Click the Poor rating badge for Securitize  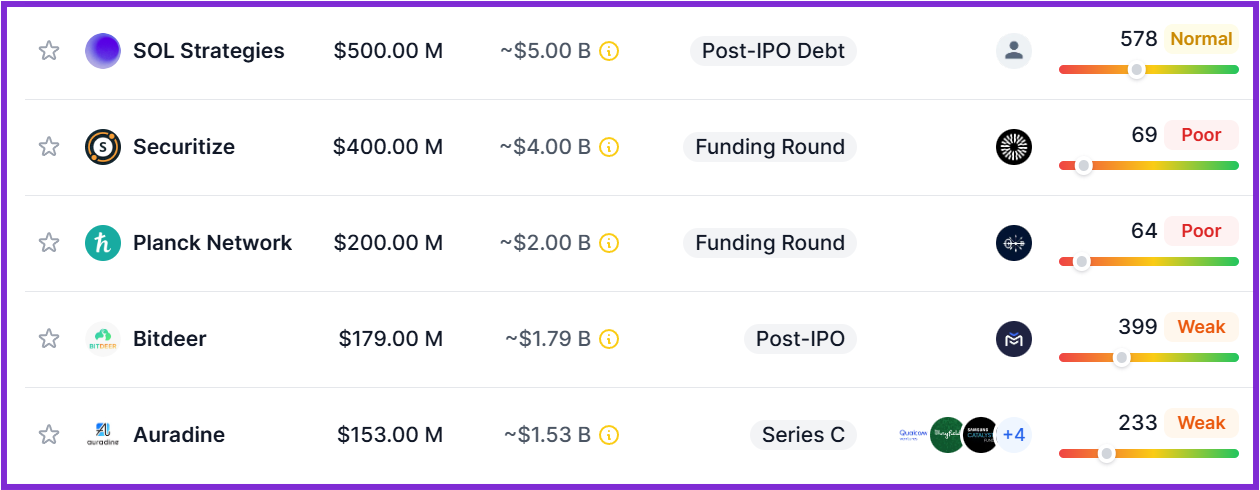coord(1201,135)
